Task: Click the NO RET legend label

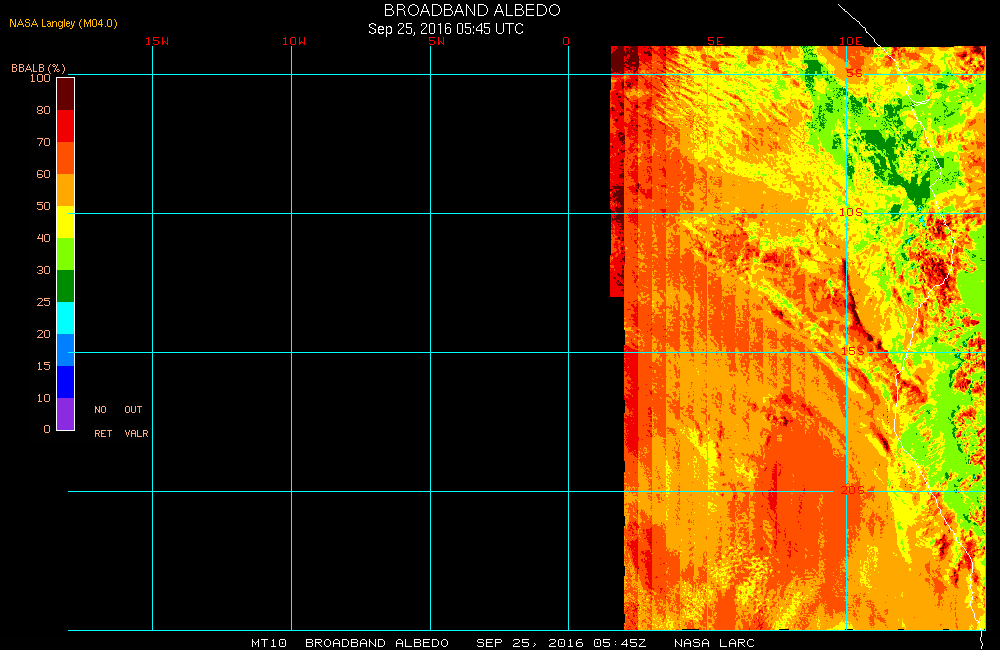Action: (102, 422)
